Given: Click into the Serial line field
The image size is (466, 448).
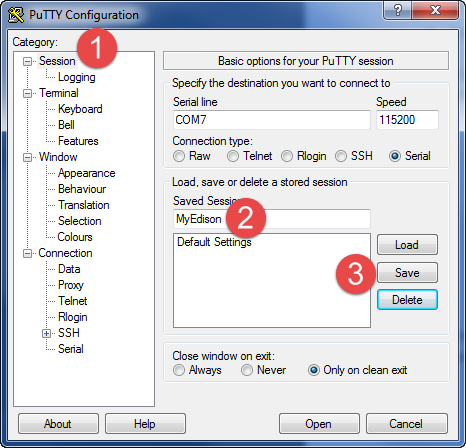Looking at the screenshot, I should [272, 120].
